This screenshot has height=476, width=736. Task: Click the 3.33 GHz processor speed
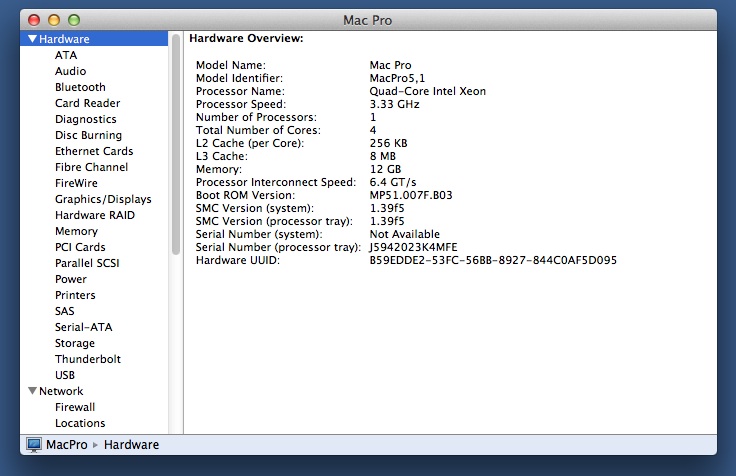click(x=394, y=104)
